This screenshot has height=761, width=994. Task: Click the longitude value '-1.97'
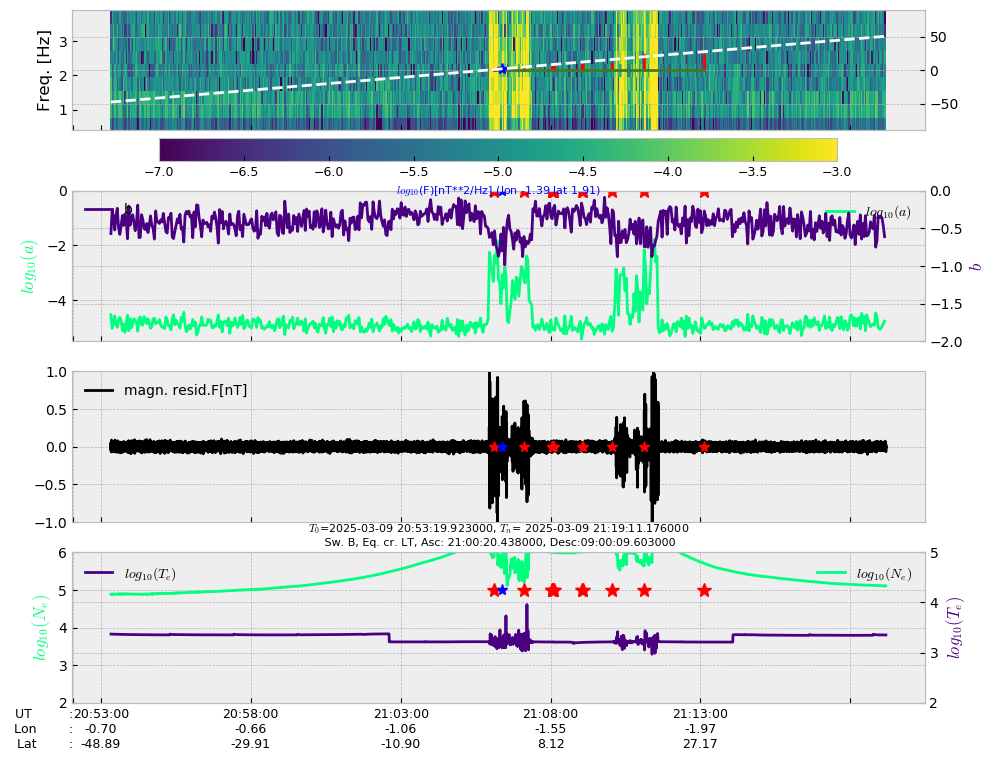click(x=700, y=729)
